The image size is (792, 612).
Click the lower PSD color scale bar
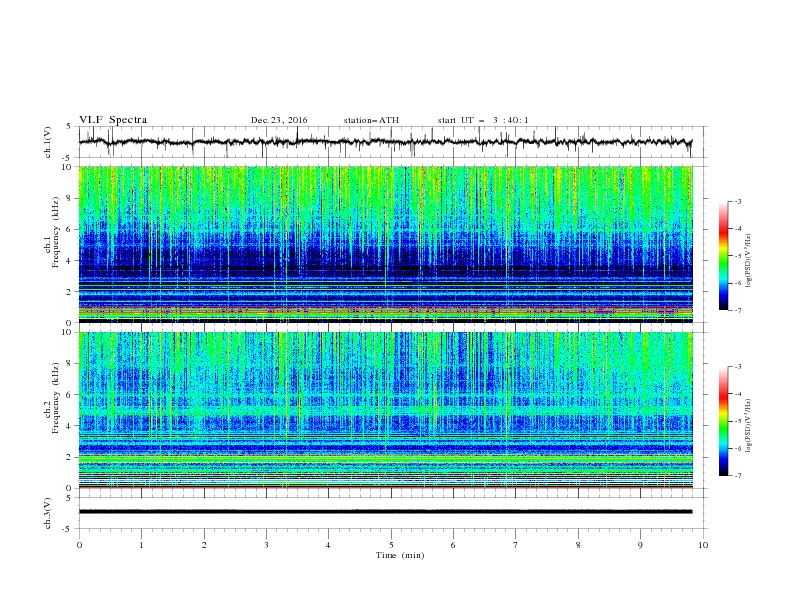coord(723,421)
